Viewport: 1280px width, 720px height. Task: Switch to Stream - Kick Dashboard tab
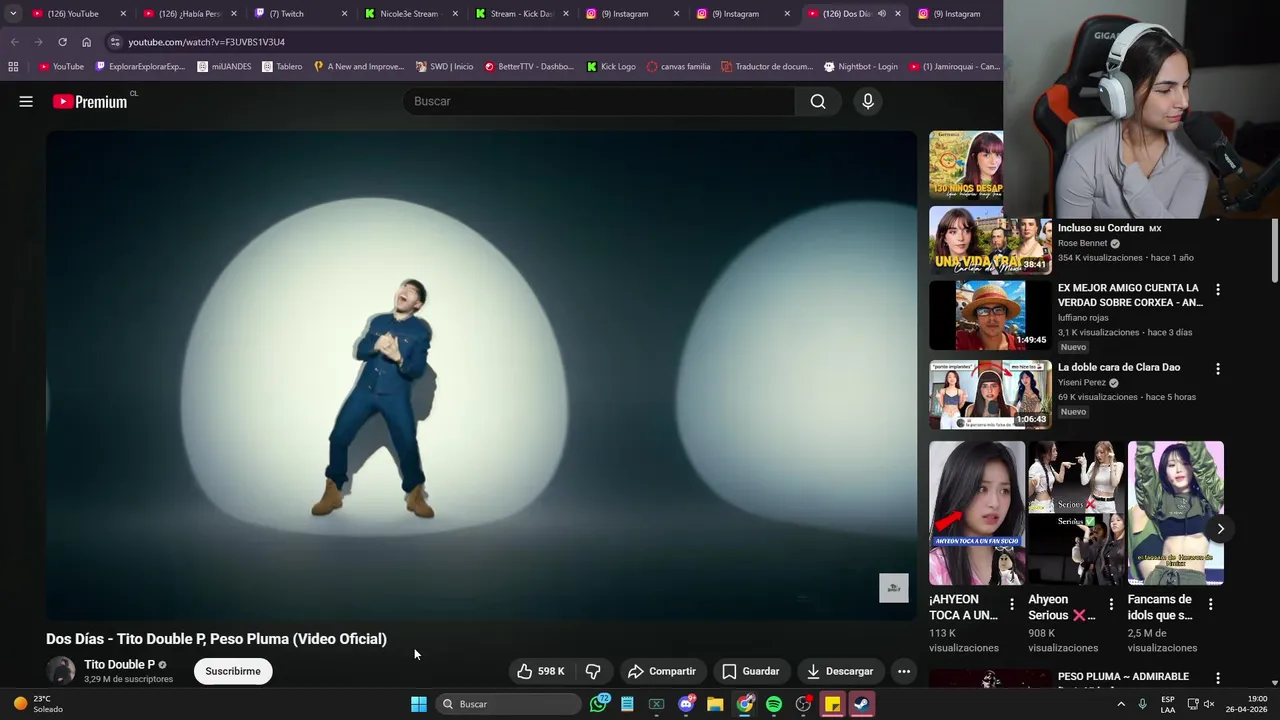[521, 14]
